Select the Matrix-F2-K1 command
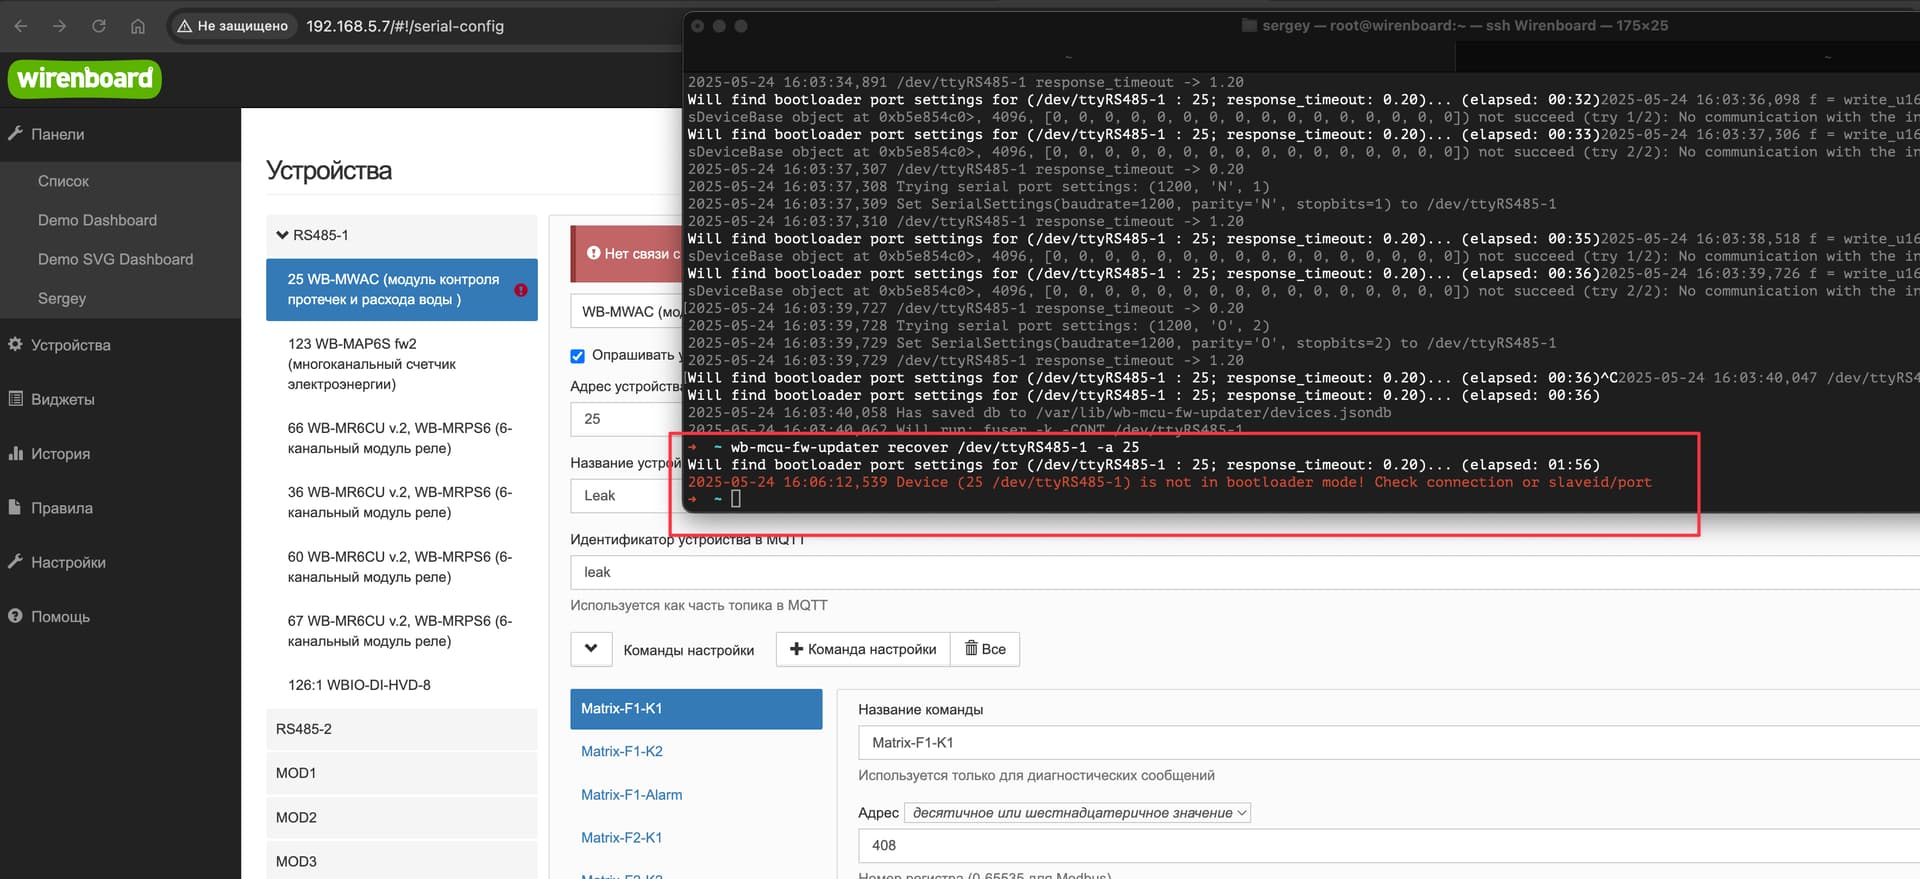This screenshot has width=1920, height=879. click(622, 838)
